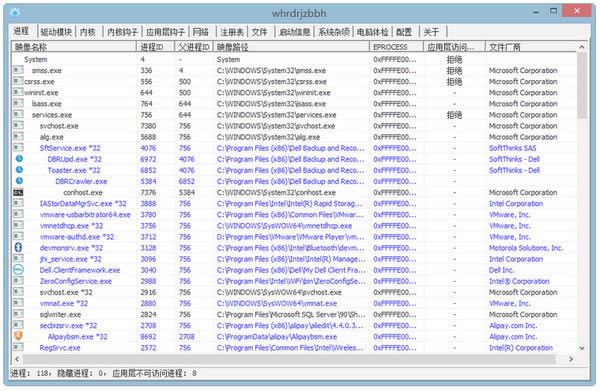Click the icon beside smss.exe

[x=18, y=70]
